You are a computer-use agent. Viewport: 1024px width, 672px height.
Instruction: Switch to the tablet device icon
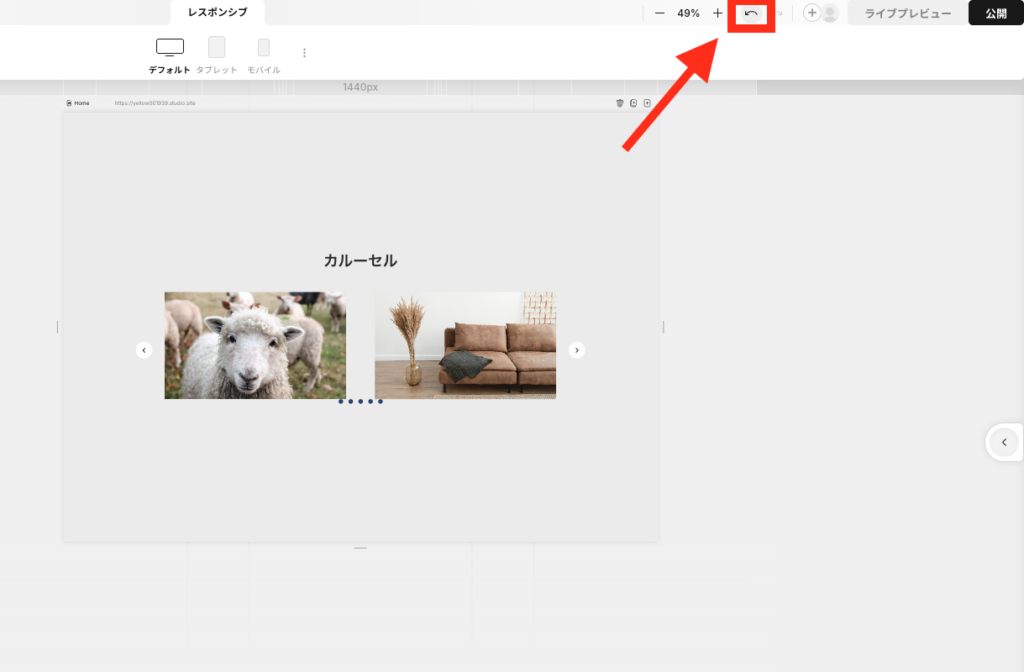click(x=216, y=47)
